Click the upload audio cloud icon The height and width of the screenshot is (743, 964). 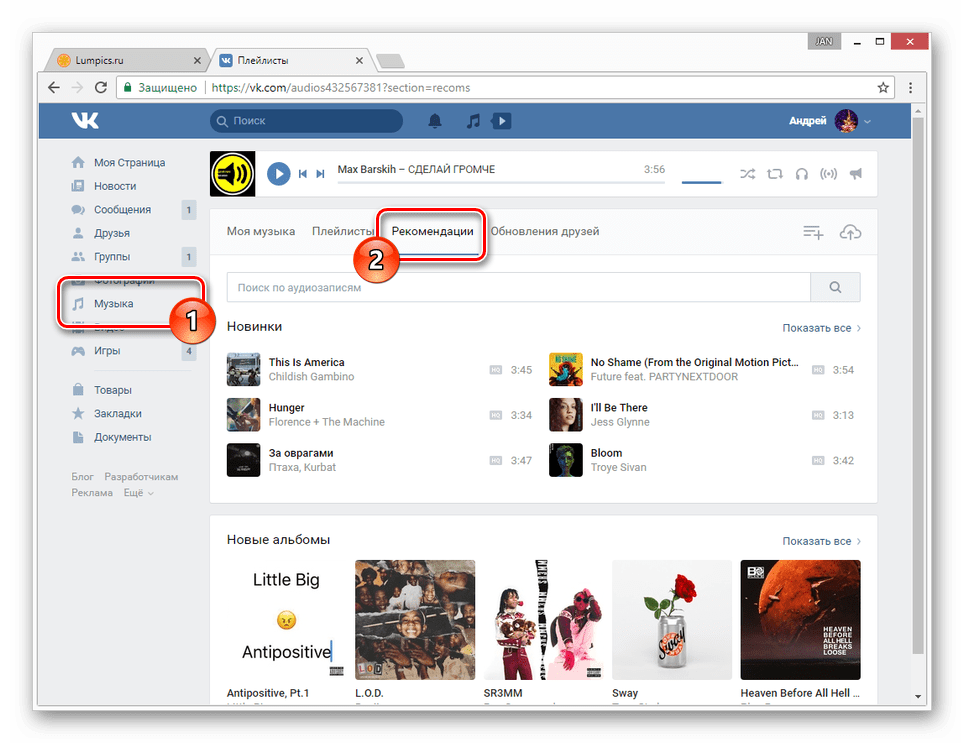tap(850, 232)
